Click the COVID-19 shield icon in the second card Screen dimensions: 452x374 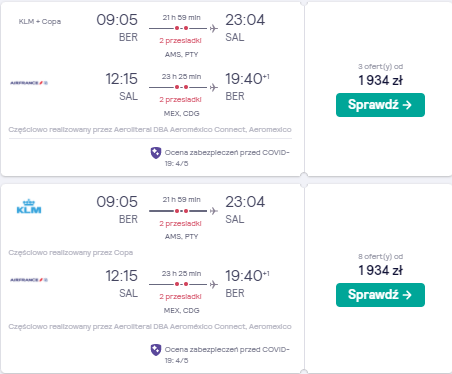coord(156,350)
